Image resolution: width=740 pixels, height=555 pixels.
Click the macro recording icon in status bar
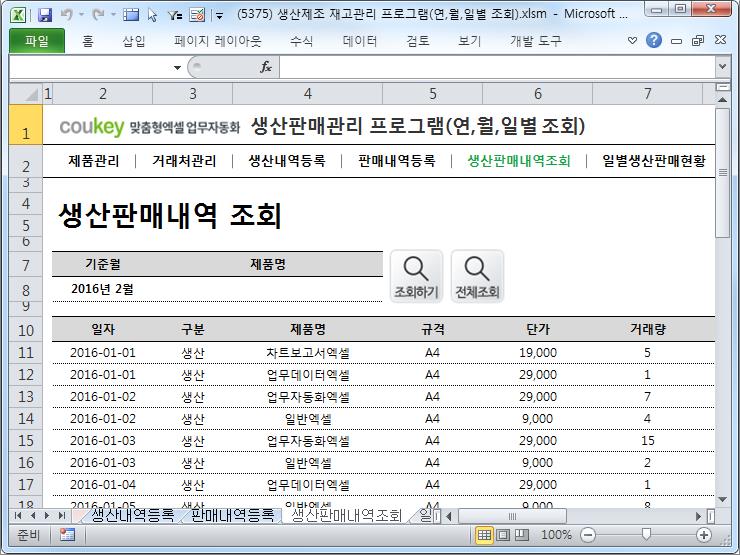(67, 535)
